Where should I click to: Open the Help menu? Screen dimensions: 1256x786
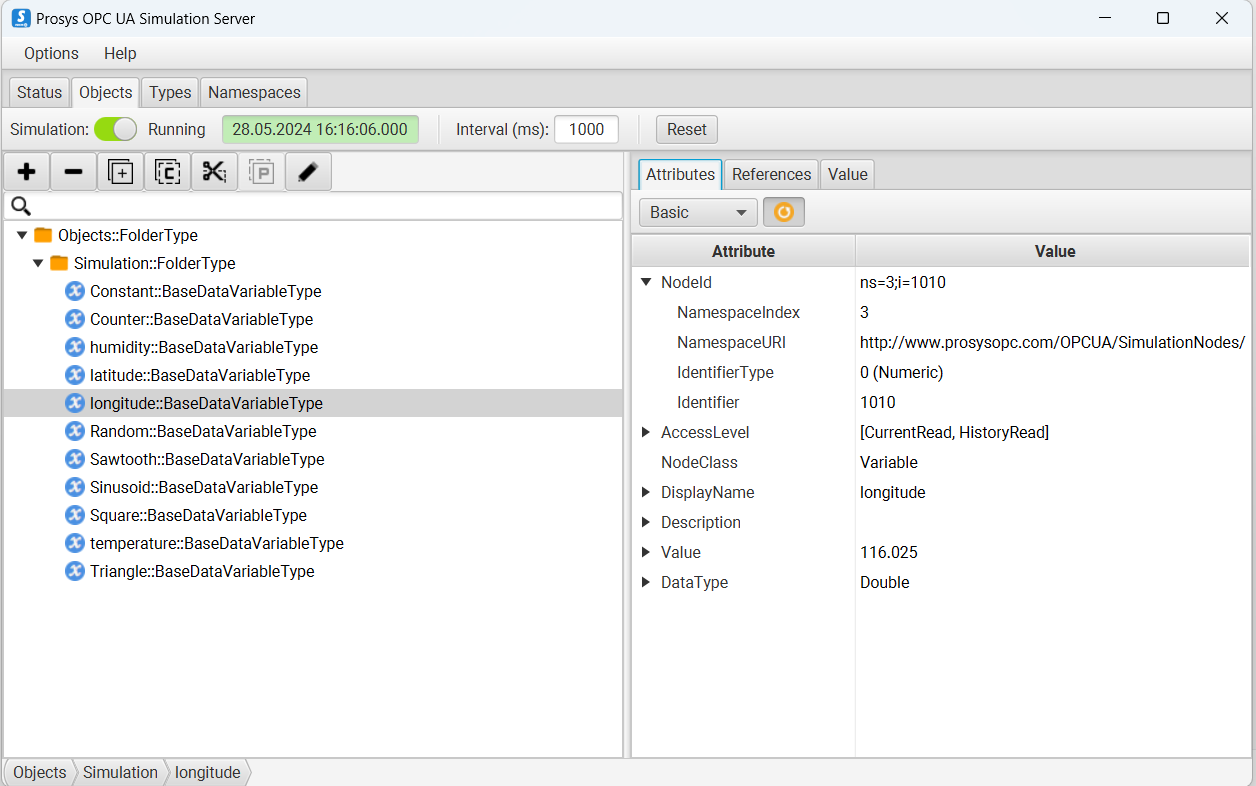(120, 53)
